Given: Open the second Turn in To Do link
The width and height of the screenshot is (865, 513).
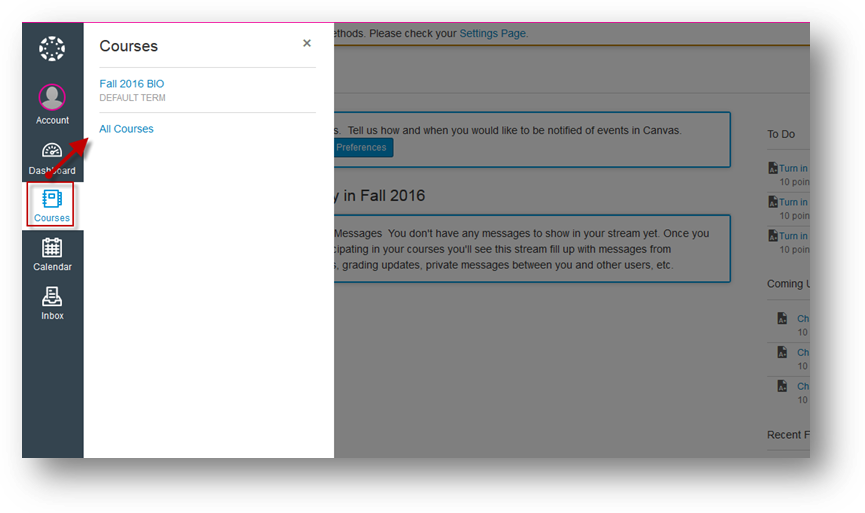Looking at the screenshot, I should 794,202.
